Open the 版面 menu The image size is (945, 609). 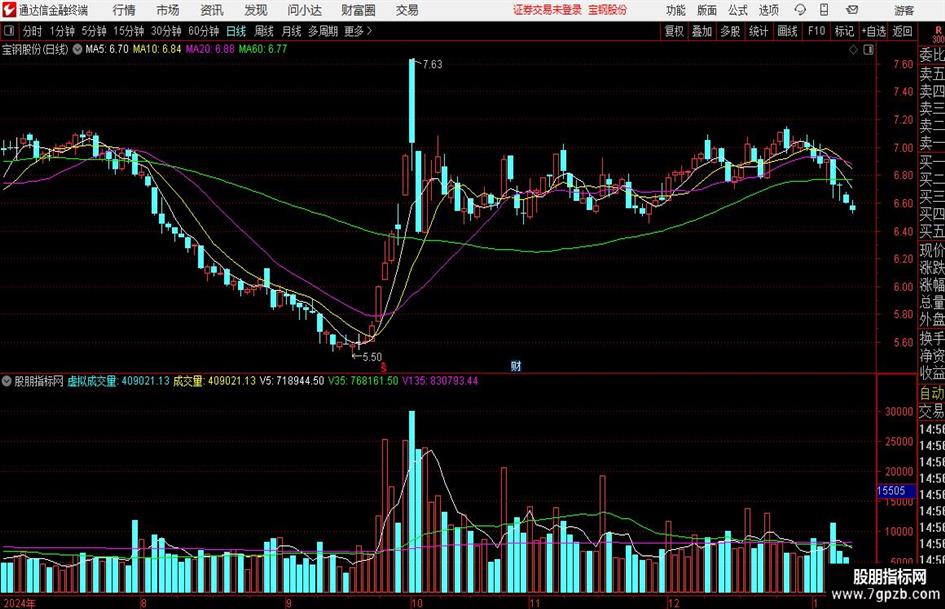(x=706, y=10)
